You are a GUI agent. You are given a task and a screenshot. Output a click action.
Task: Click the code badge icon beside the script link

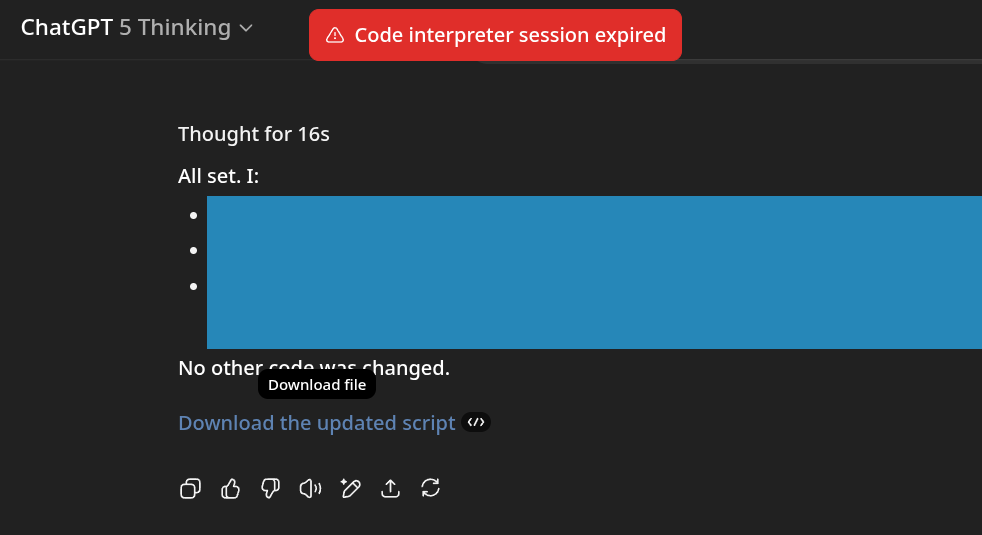tap(477, 423)
